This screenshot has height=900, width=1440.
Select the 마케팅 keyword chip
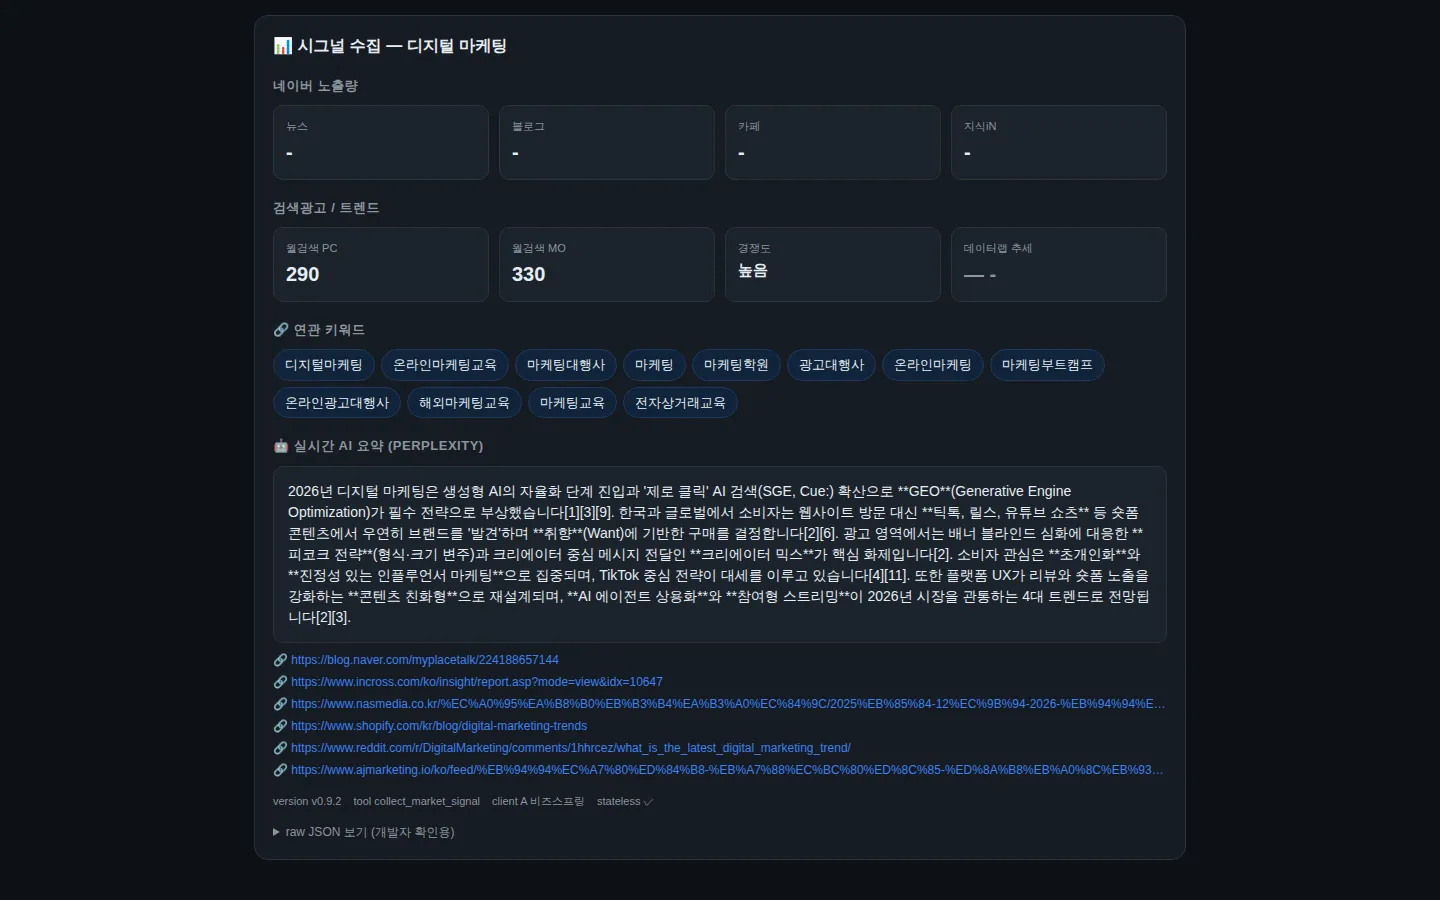click(x=654, y=365)
